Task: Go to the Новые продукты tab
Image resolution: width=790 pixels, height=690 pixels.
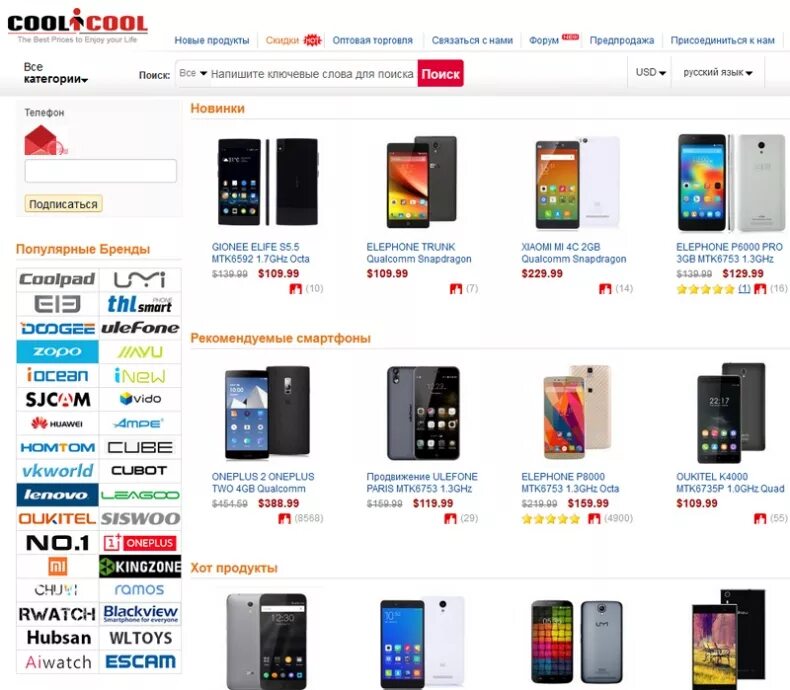Action: pos(212,40)
